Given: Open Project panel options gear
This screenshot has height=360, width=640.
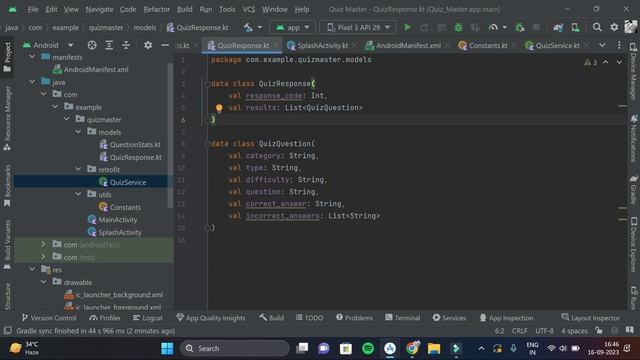Looking at the screenshot, I should tap(148, 45).
